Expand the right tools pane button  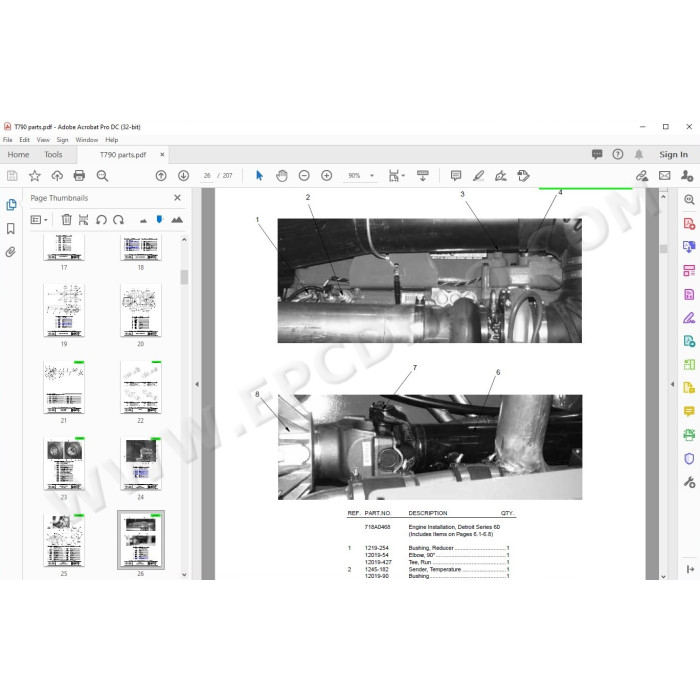pos(690,569)
